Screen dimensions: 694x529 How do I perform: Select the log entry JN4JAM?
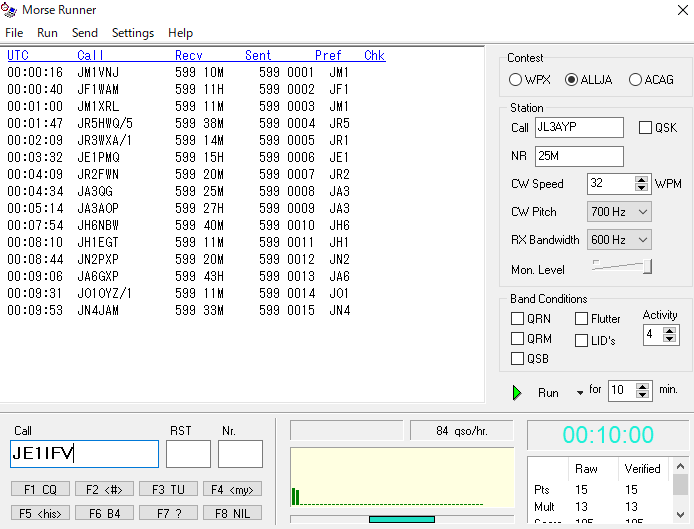98,310
